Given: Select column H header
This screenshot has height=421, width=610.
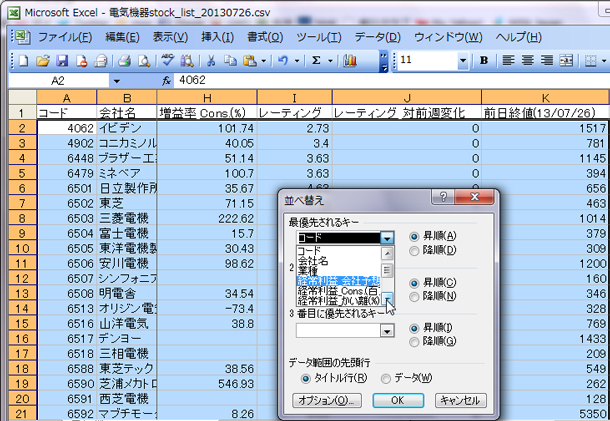Looking at the screenshot, I should 207,97.
